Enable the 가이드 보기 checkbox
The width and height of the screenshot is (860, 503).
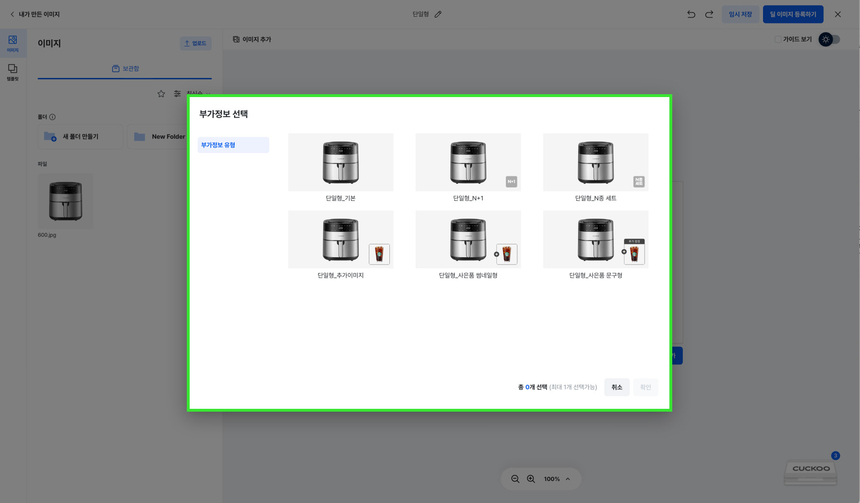(x=777, y=39)
